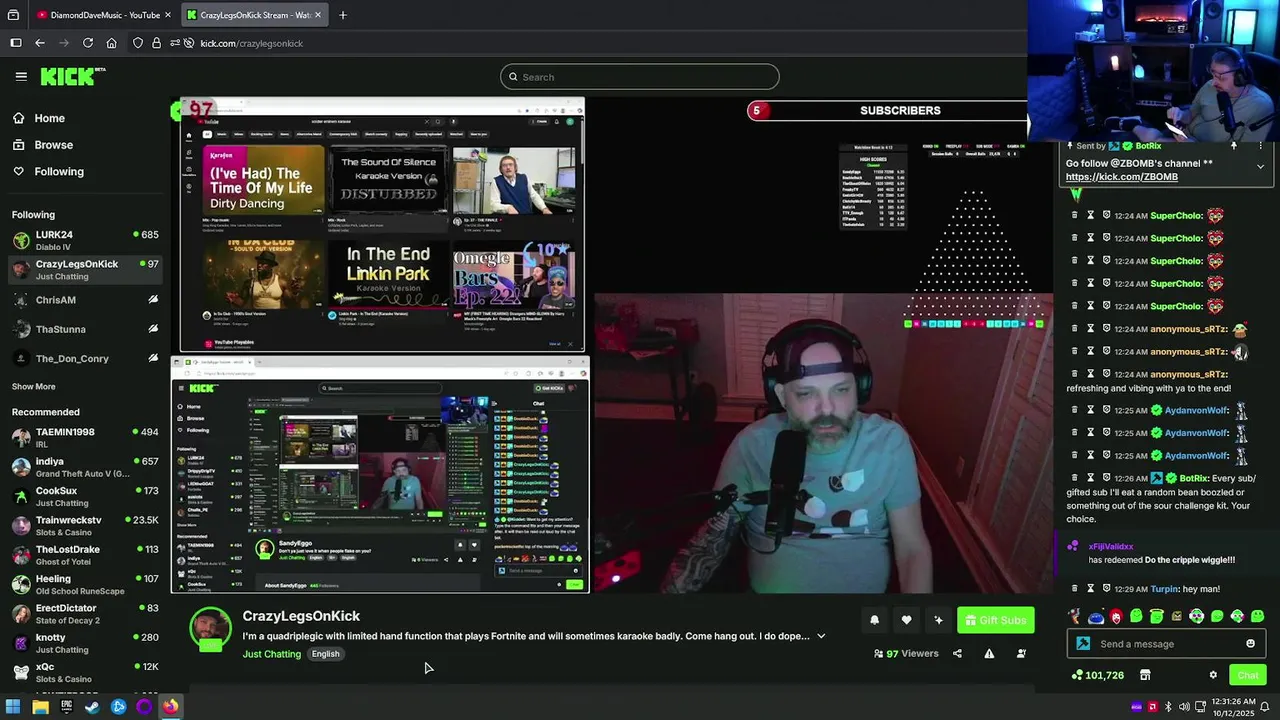The image size is (1280, 720).
Task: Click the site padlock icon
Action: pyautogui.click(x=156, y=43)
